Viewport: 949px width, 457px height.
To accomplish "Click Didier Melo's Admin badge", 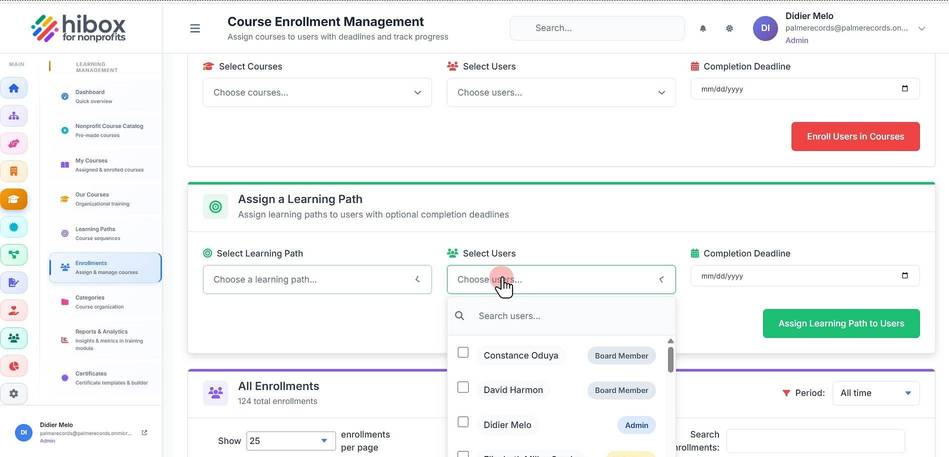I will 636,426.
